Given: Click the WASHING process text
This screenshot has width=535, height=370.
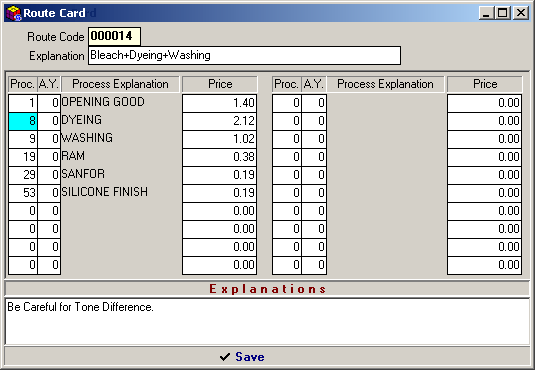Looking at the screenshot, I should [x=87, y=138].
